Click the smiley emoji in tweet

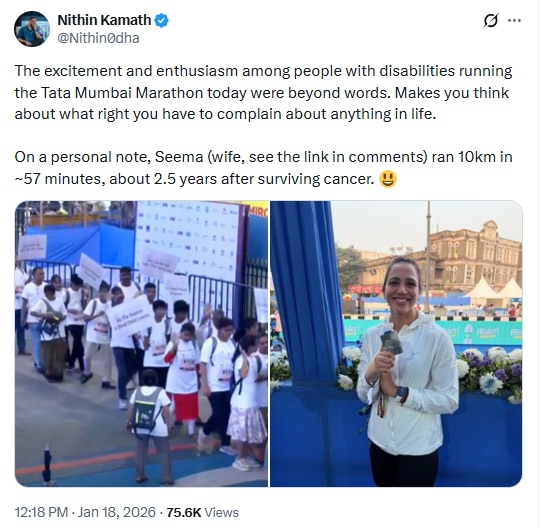click(388, 179)
